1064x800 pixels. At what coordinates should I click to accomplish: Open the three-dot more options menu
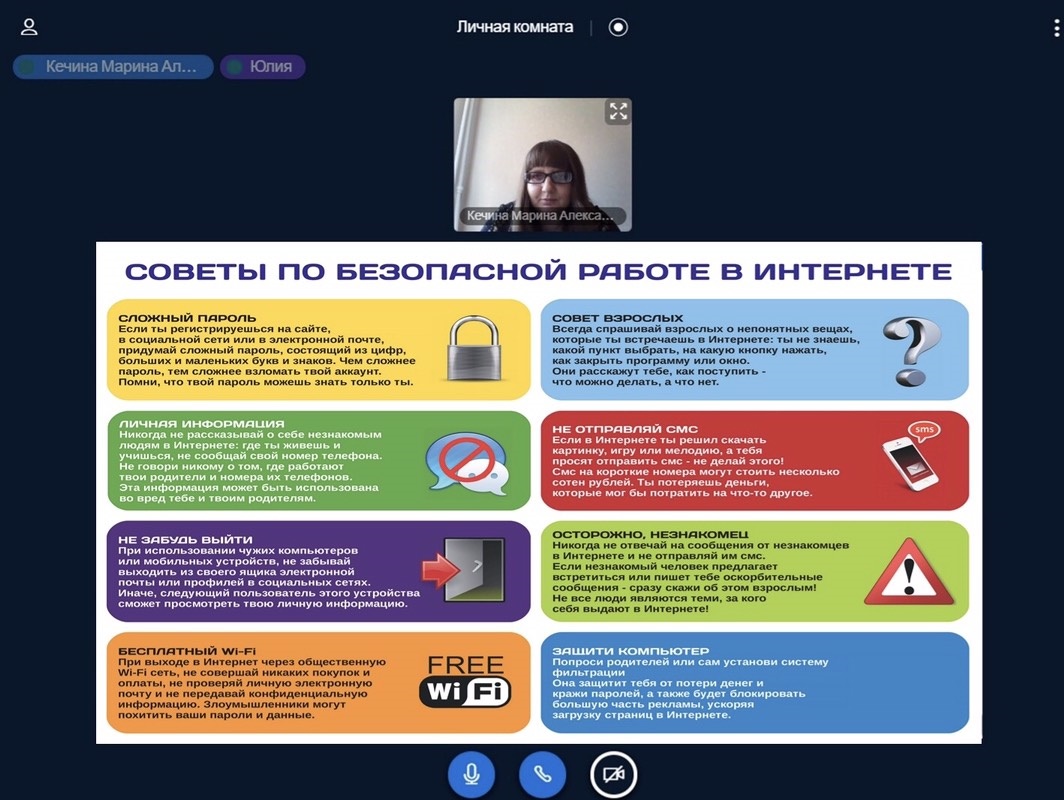(x=1057, y=28)
